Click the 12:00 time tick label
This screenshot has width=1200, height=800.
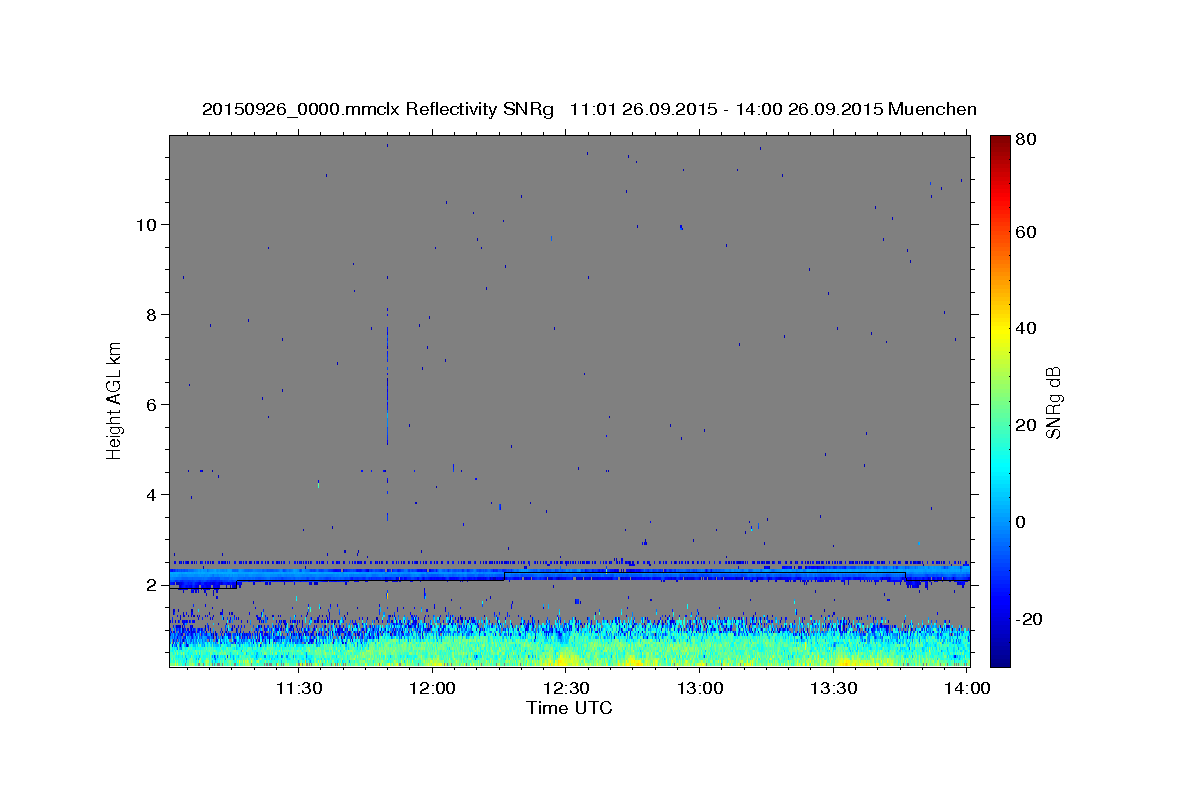(433, 688)
